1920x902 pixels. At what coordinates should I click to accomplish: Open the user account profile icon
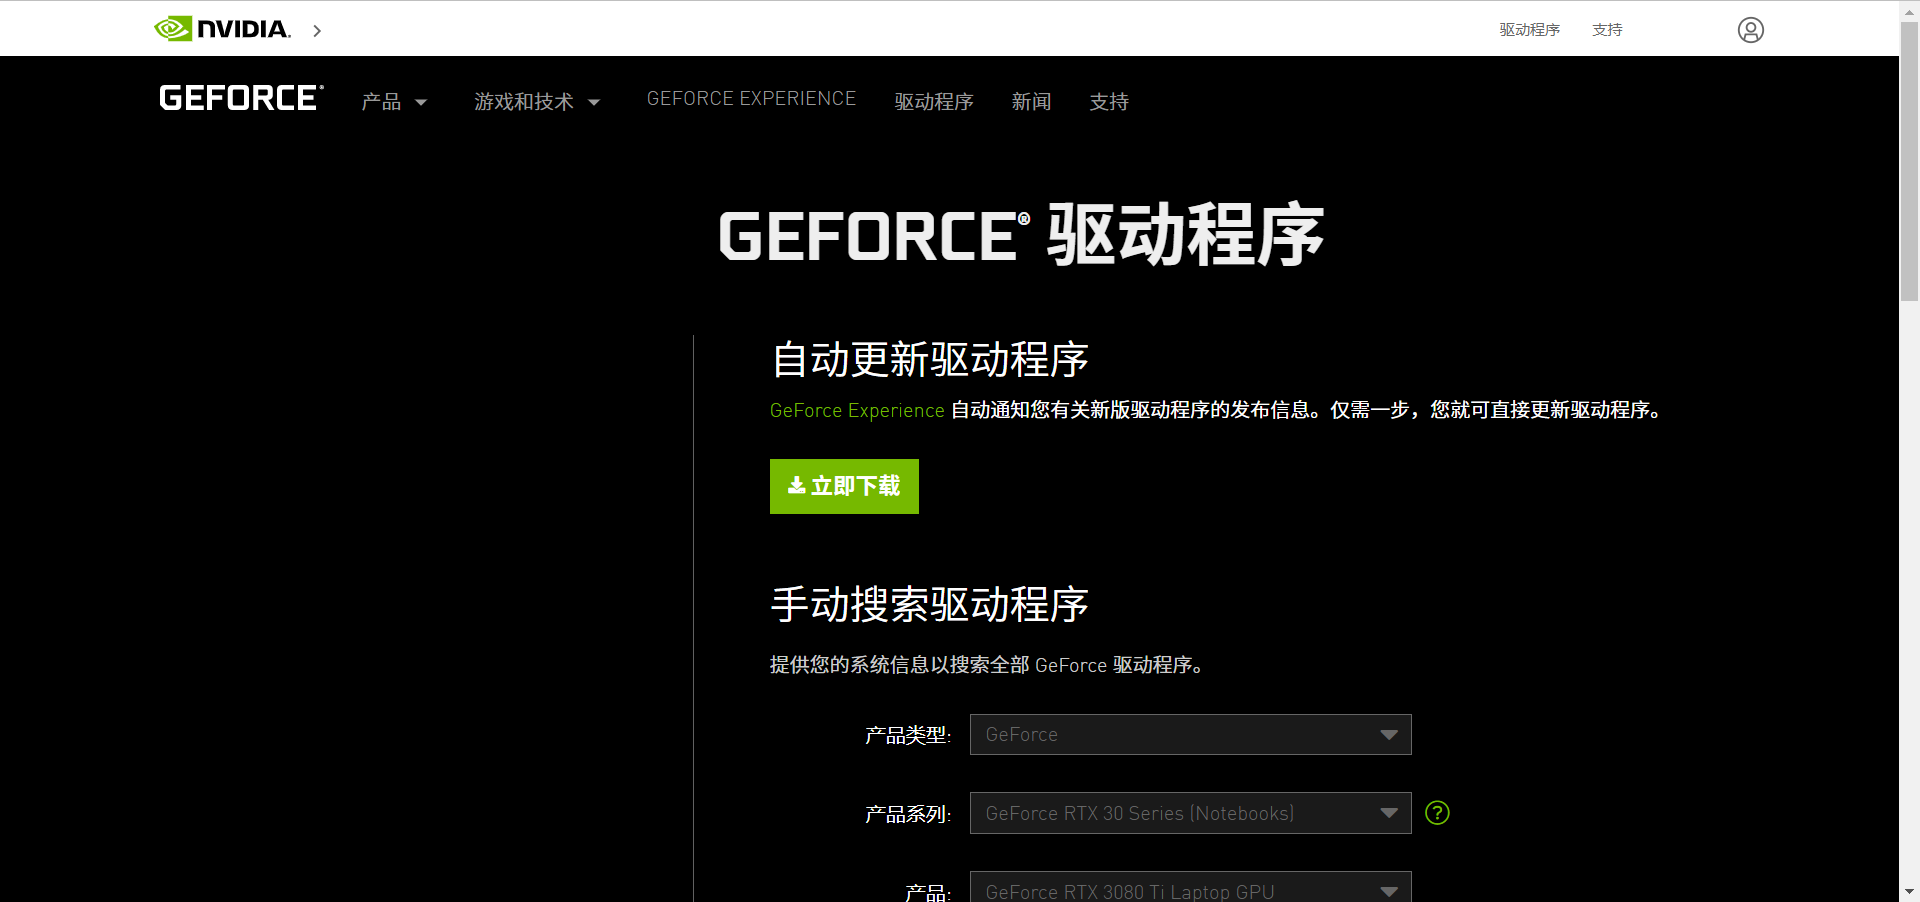tap(1750, 30)
